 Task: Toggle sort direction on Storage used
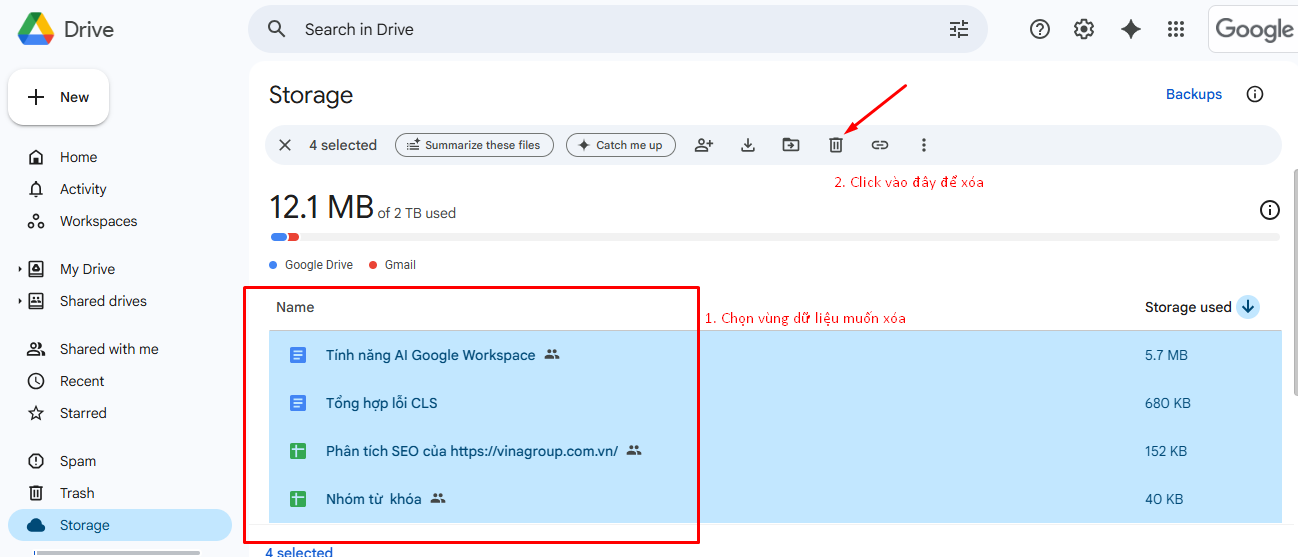click(1247, 307)
